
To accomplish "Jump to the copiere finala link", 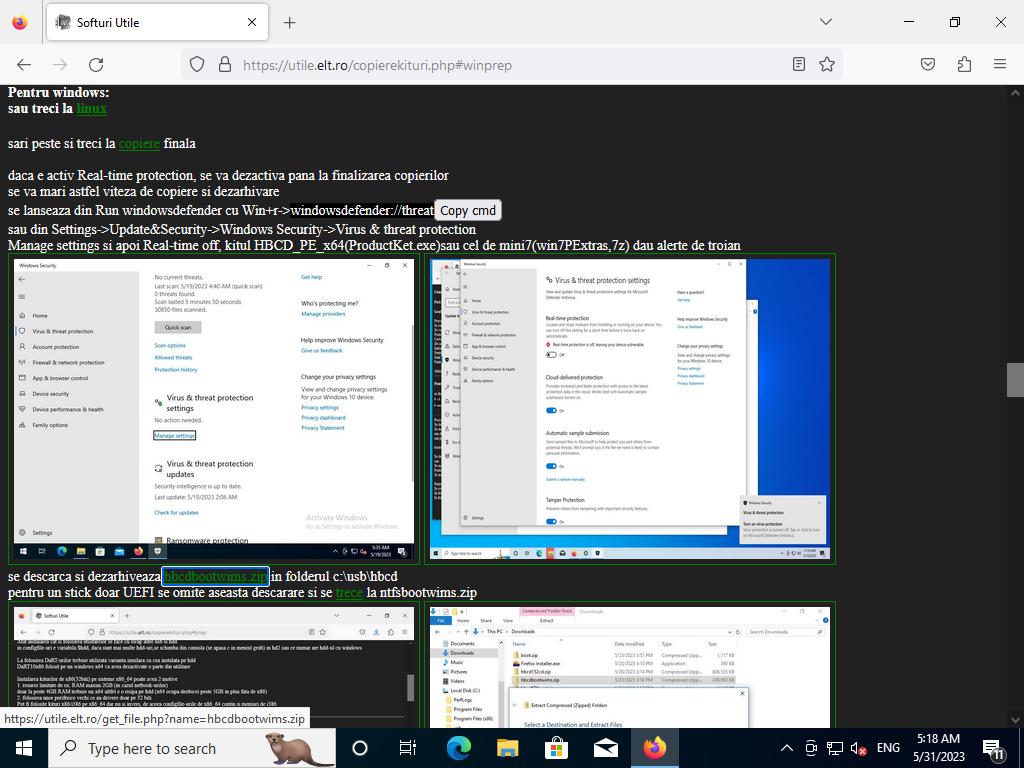I will [139, 143].
